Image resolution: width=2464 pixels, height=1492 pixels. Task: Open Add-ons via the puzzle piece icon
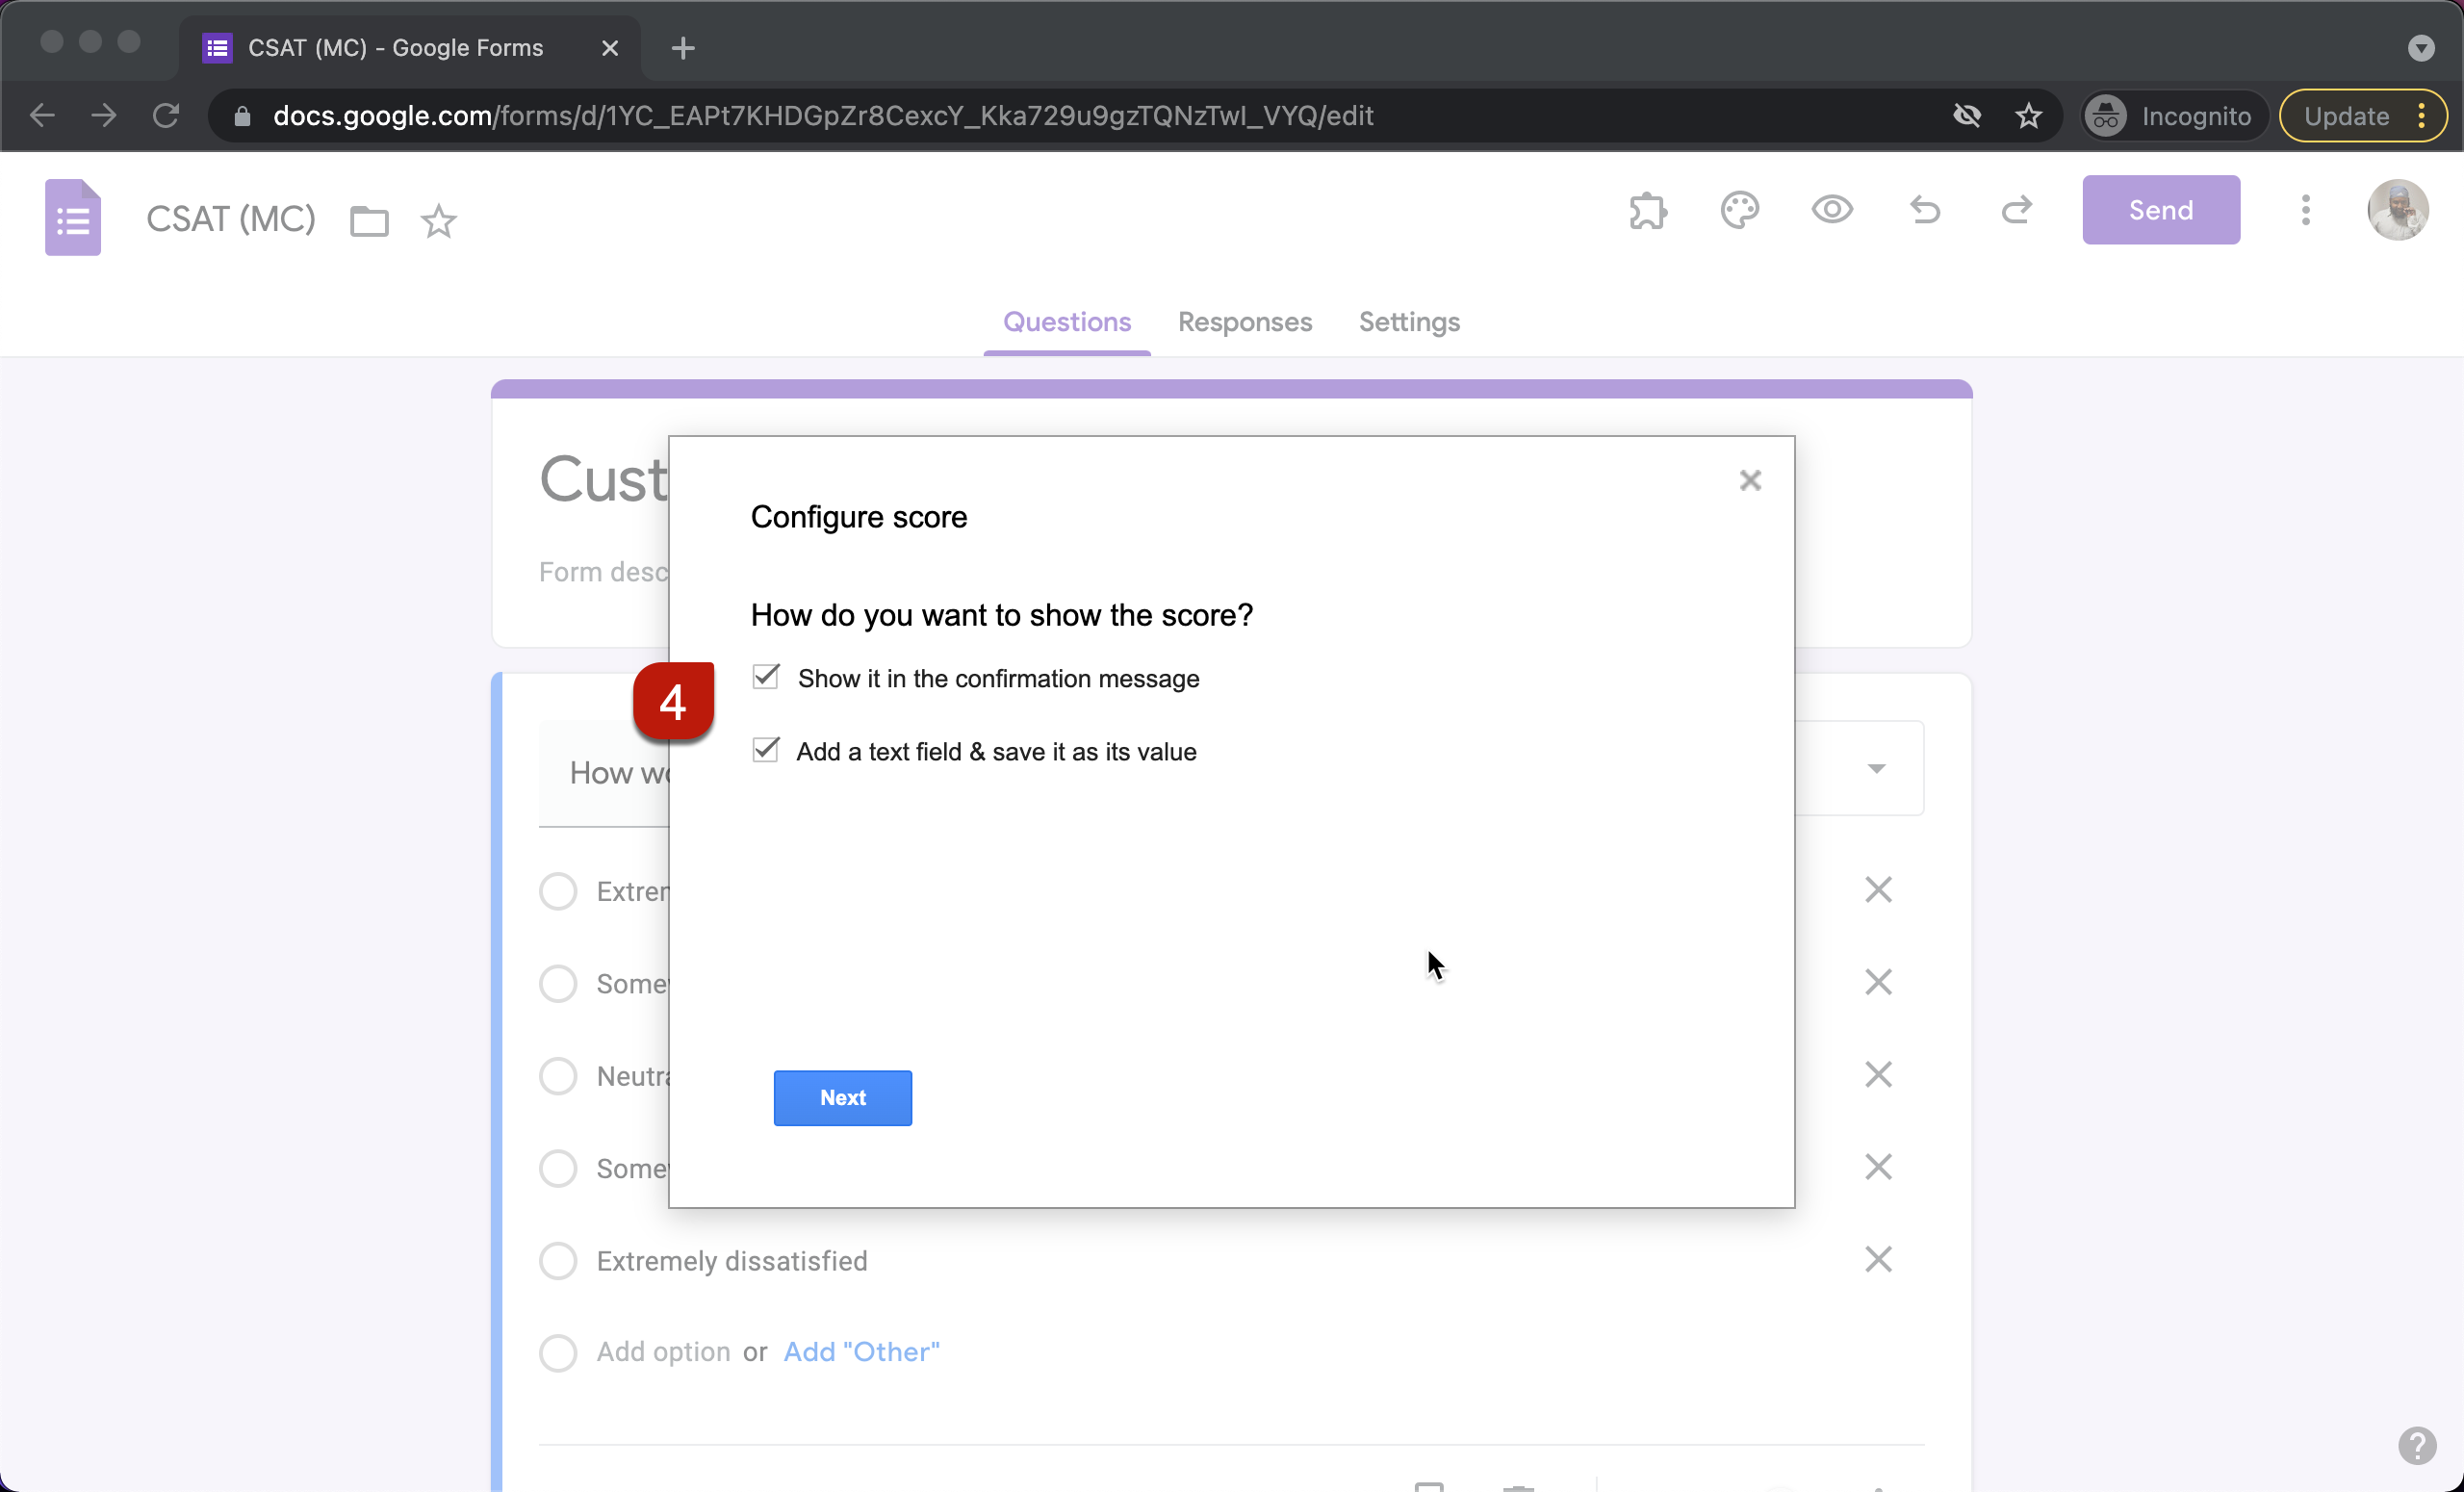[x=1648, y=210]
